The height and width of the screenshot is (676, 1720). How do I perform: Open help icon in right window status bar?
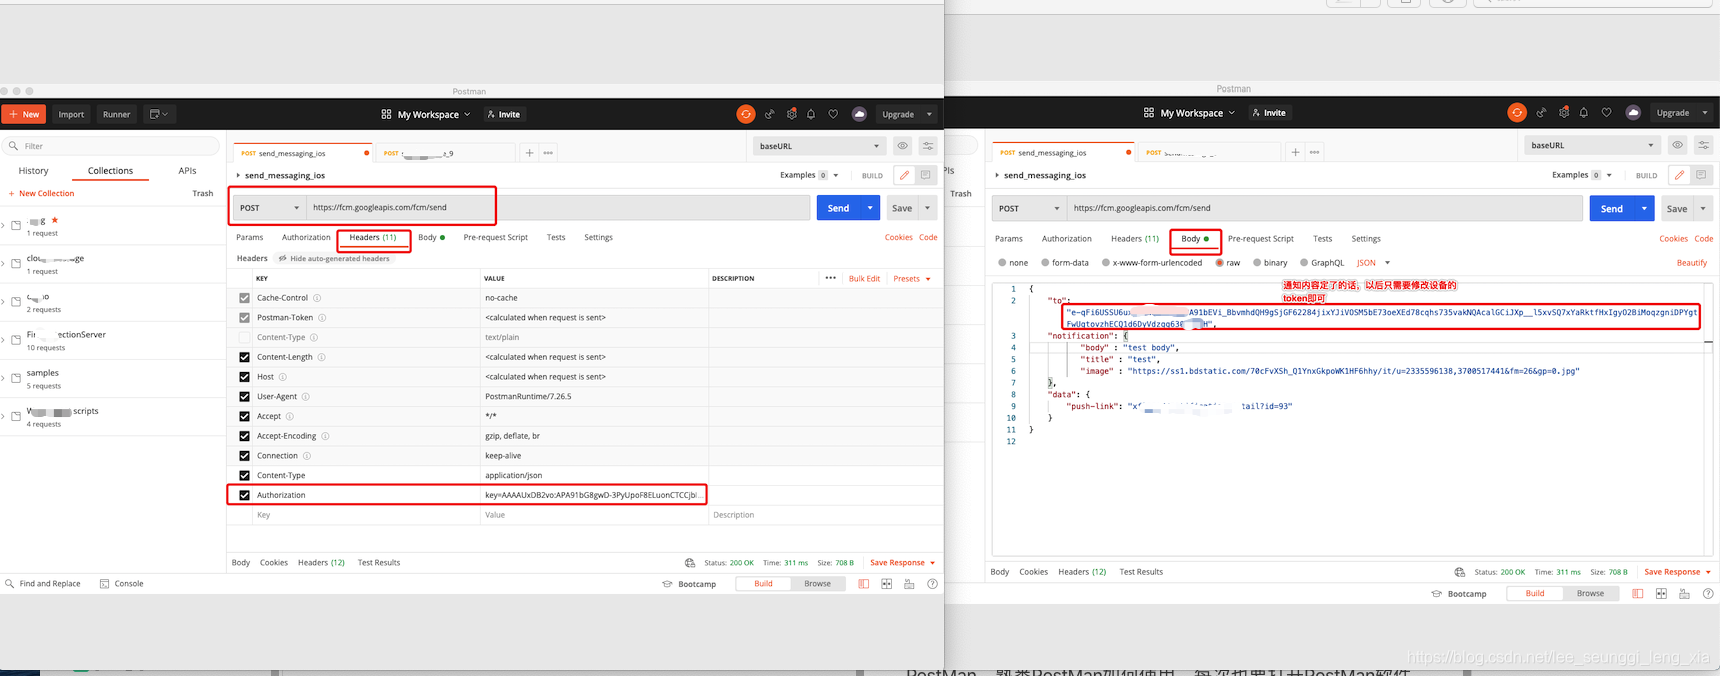coord(1708,594)
